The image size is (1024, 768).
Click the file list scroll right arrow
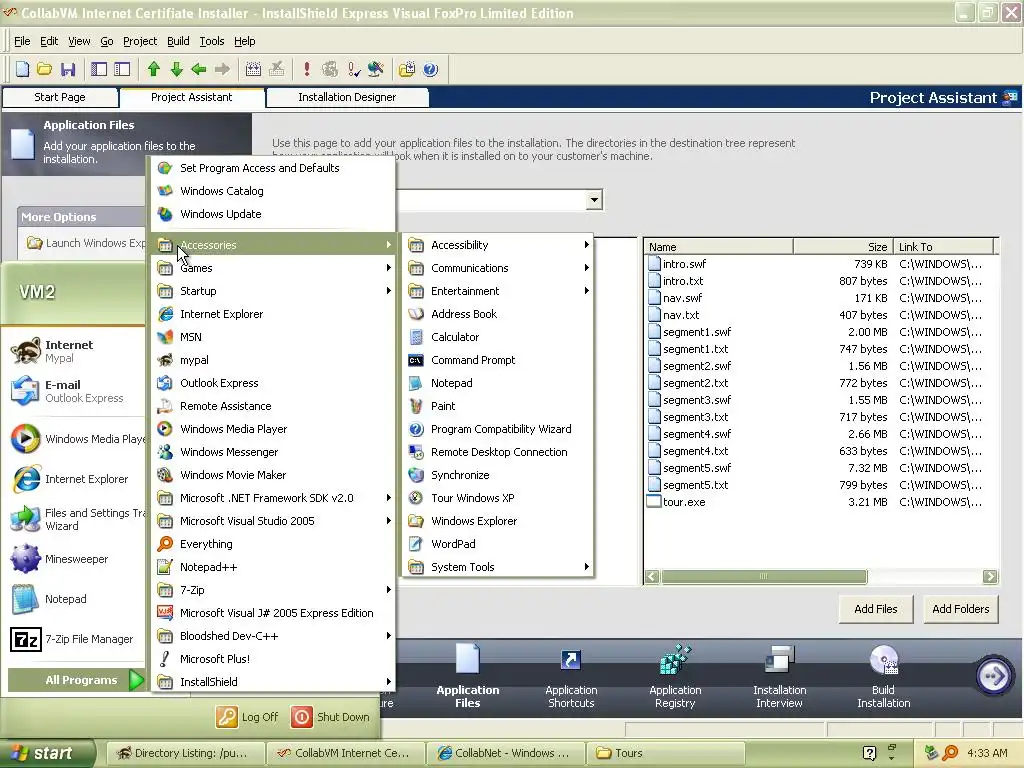990,576
